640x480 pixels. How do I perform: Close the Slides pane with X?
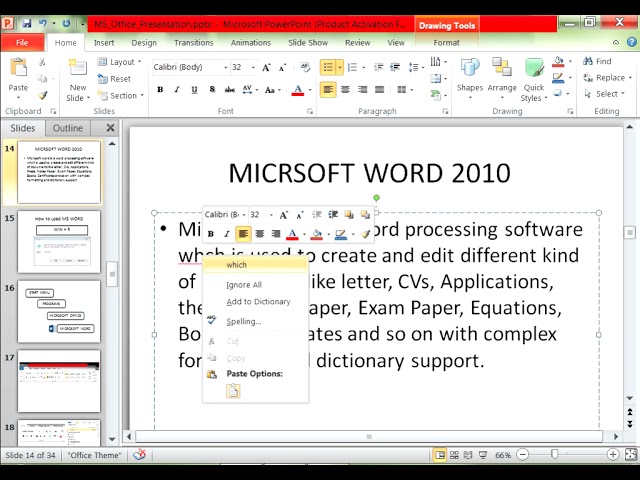110,128
